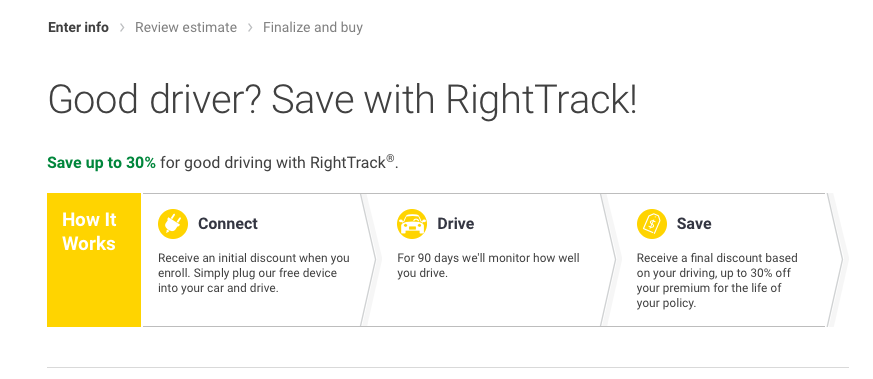Click the Good driver? Save with RightTrack! title
The width and height of the screenshot is (873, 379).
342,100
